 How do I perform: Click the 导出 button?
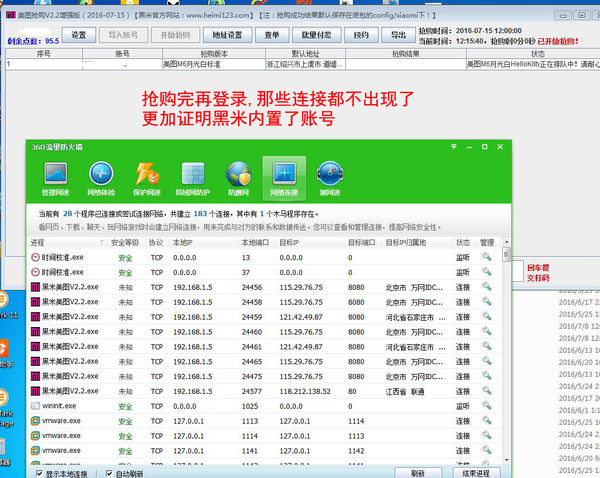click(398, 35)
